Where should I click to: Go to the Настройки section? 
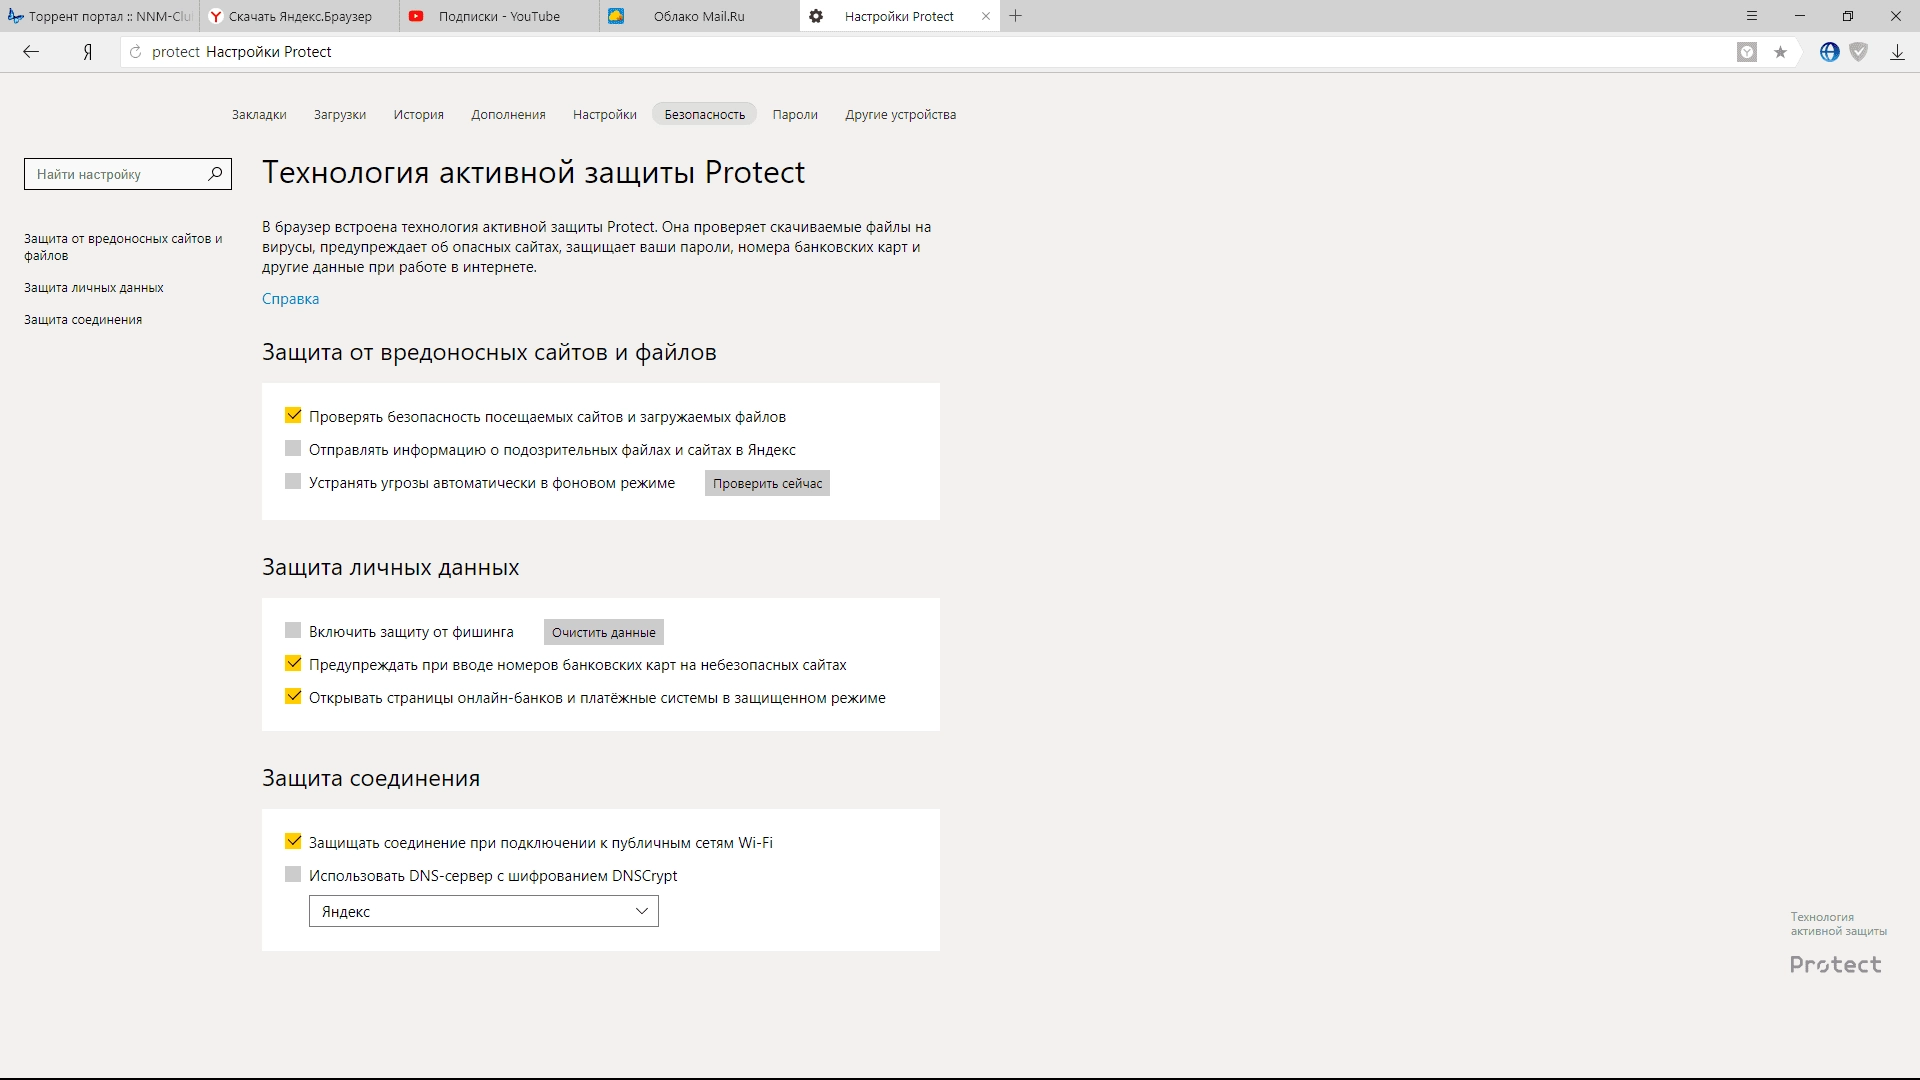click(x=605, y=115)
